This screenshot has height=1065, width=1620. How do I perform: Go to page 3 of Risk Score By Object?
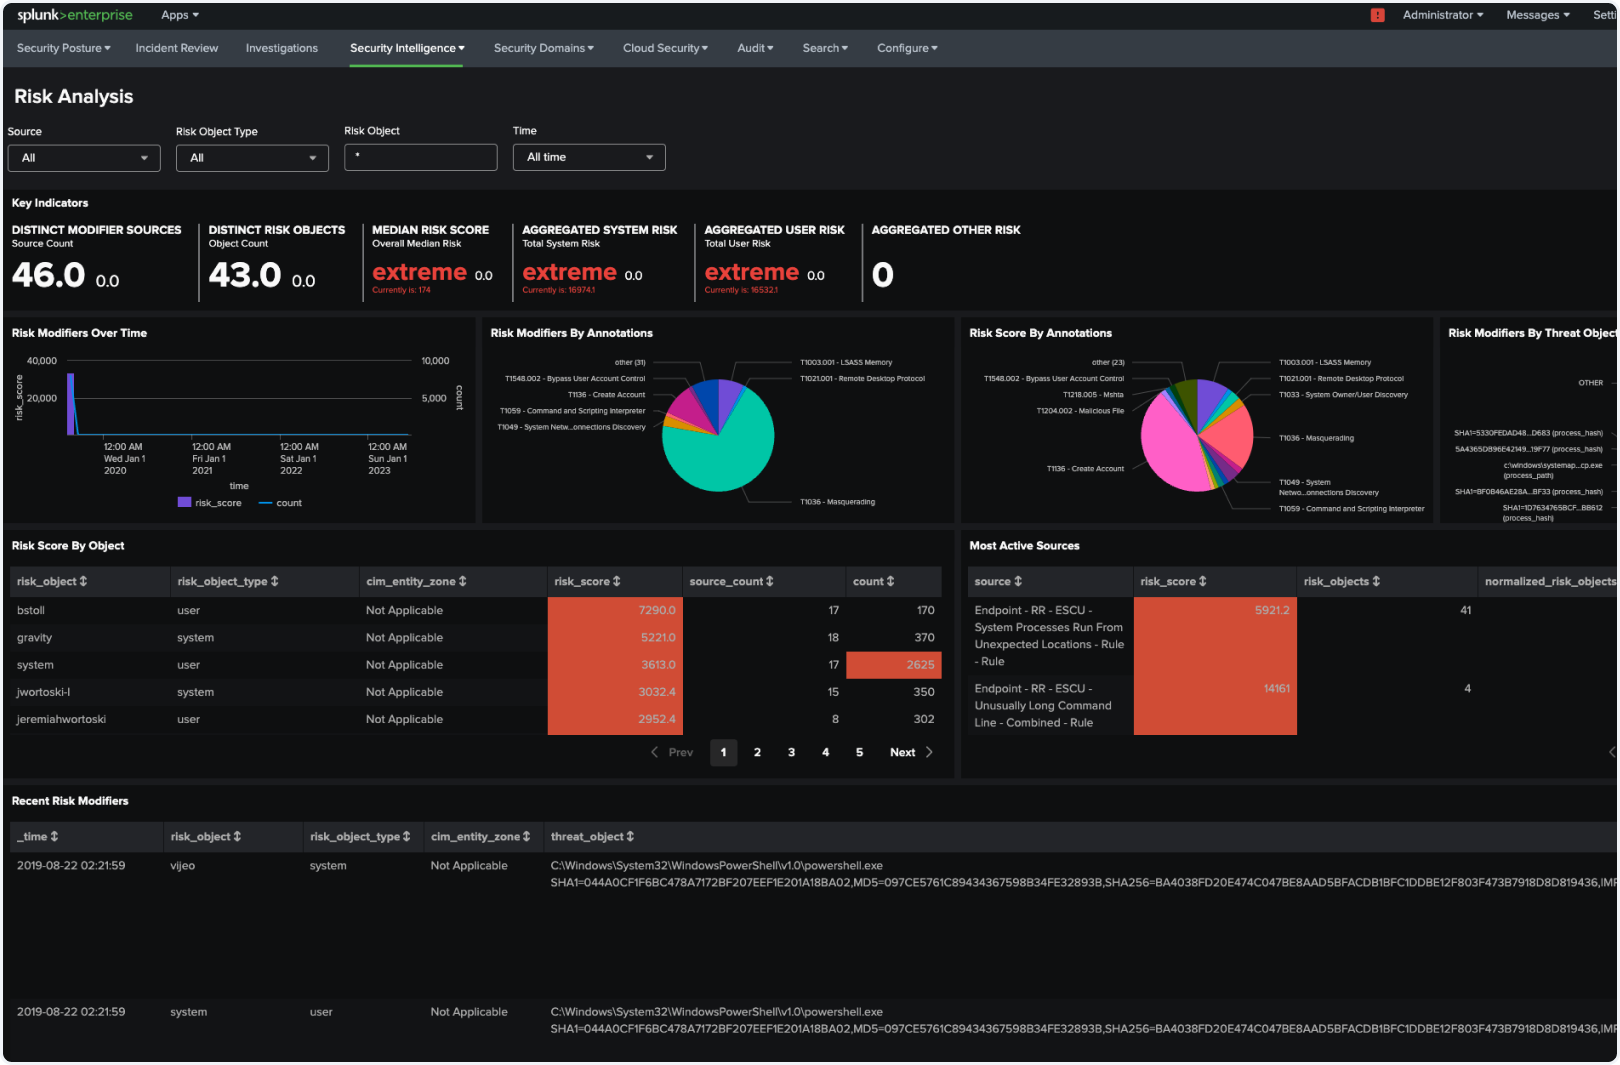(791, 752)
